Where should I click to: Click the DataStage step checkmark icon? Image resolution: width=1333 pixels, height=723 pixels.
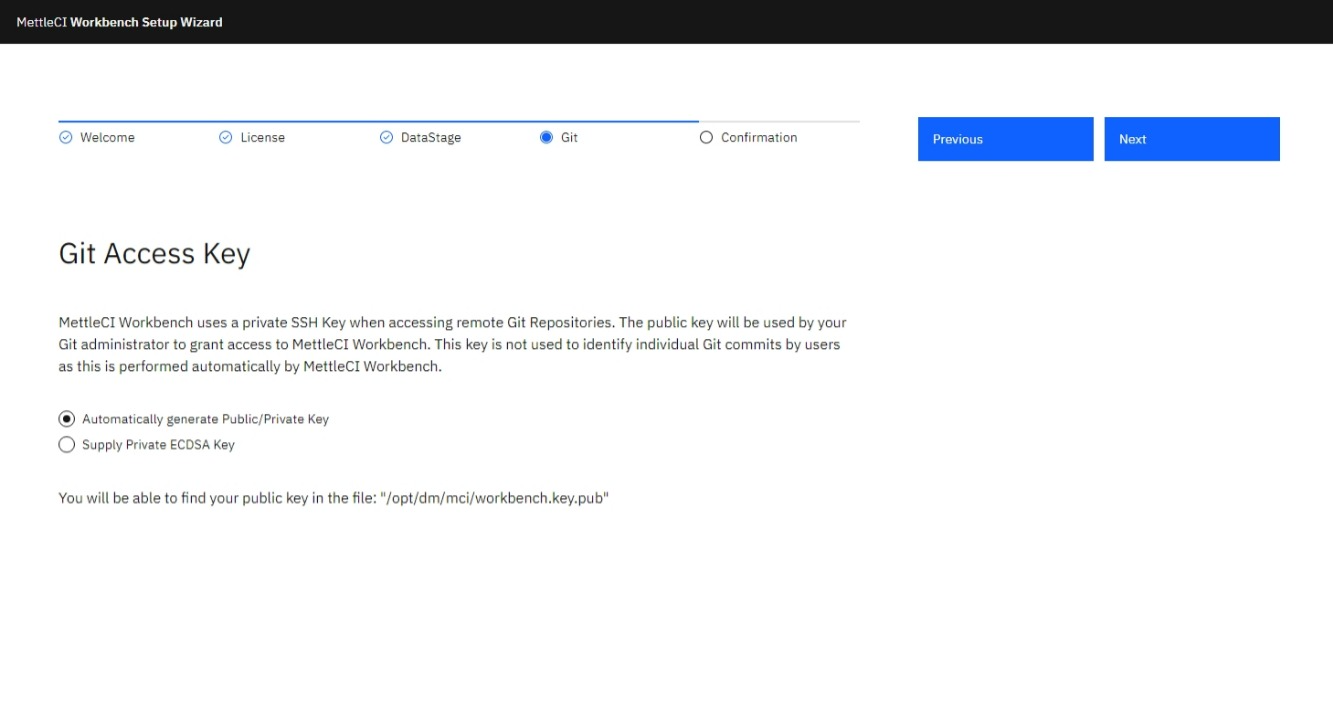386,138
